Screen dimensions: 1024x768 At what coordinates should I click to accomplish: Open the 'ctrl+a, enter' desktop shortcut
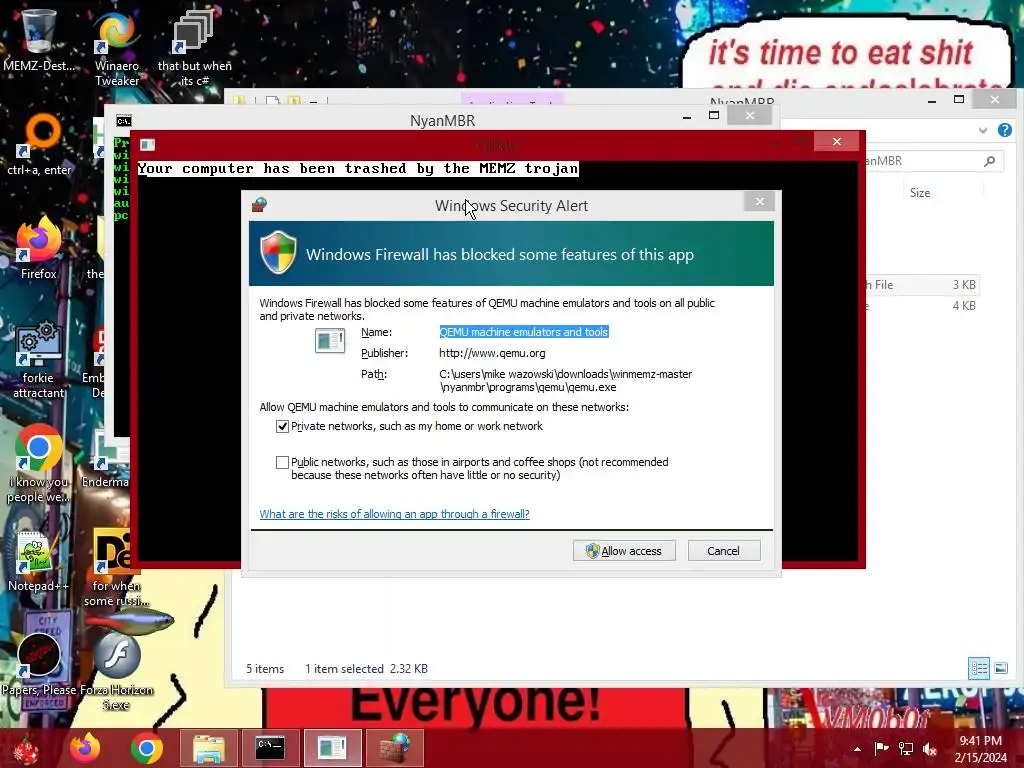pos(39,144)
